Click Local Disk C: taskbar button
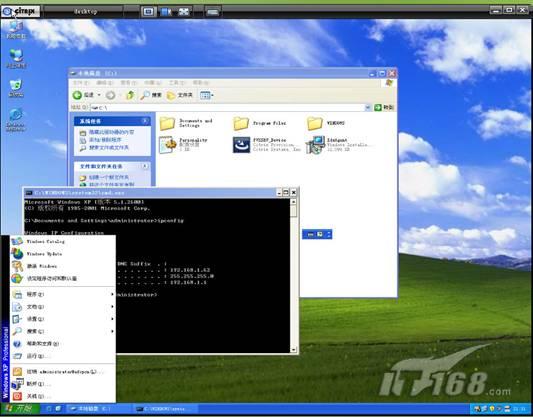This screenshot has width=533, height=417. coord(98,409)
